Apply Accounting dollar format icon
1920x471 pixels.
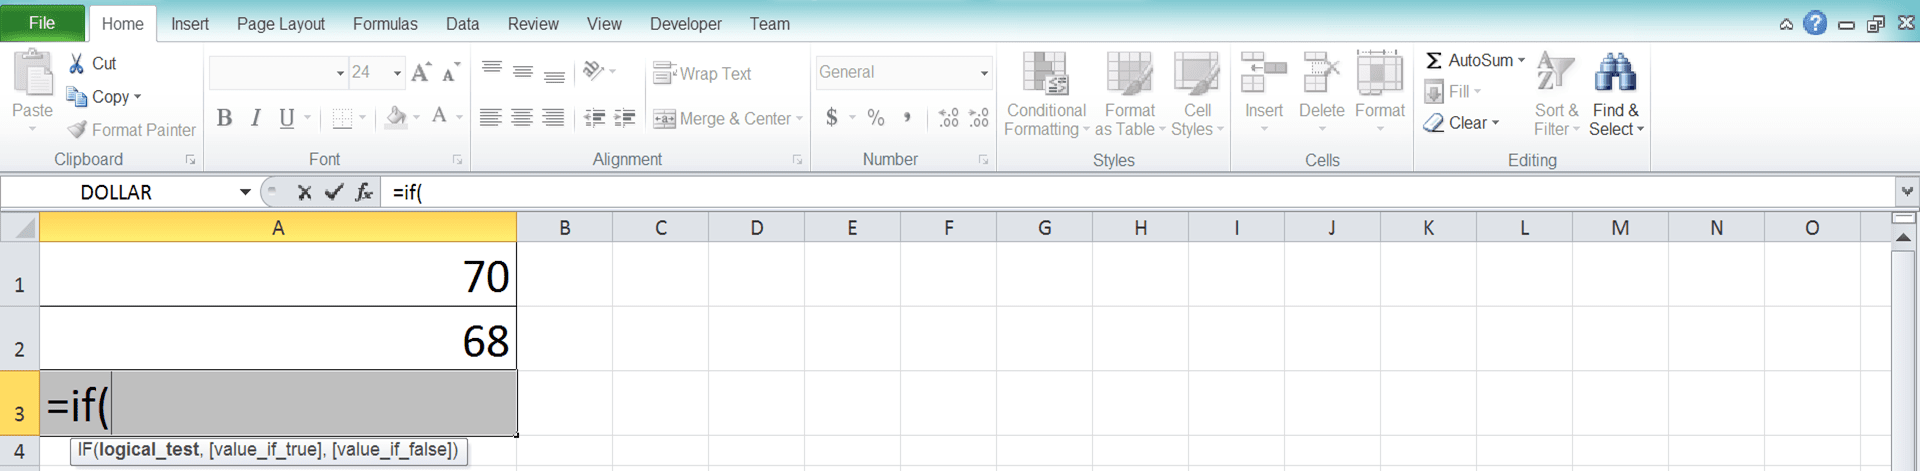pos(832,118)
